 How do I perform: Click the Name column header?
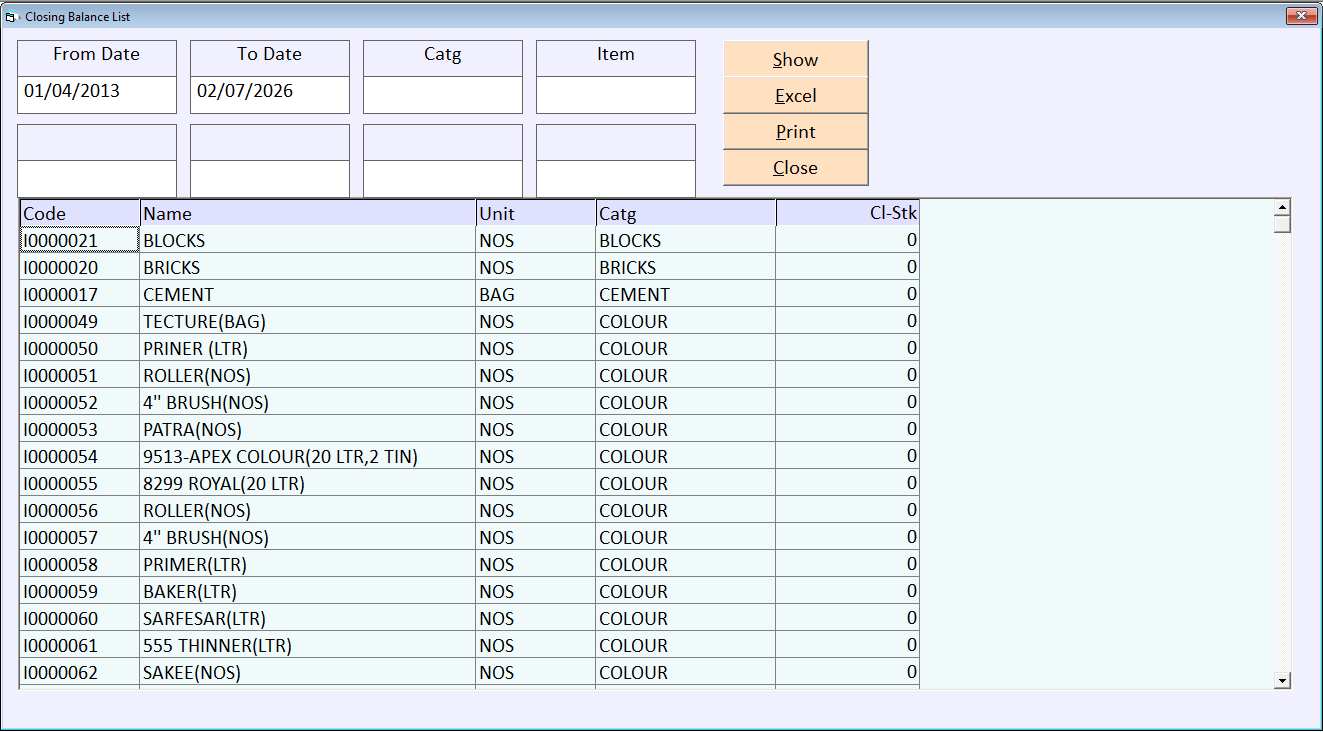[x=308, y=213]
